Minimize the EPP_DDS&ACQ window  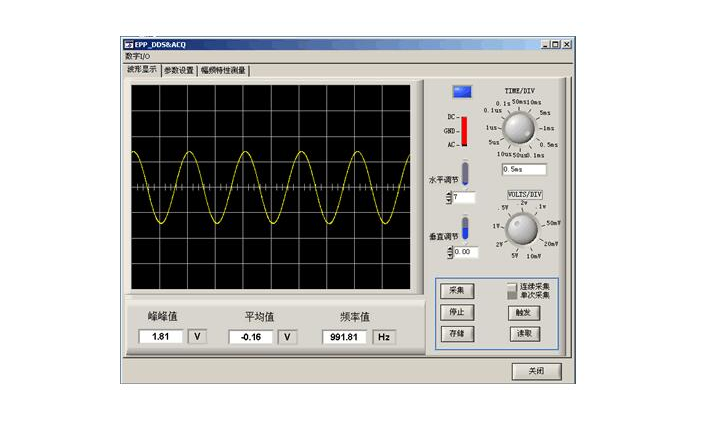click(545, 45)
